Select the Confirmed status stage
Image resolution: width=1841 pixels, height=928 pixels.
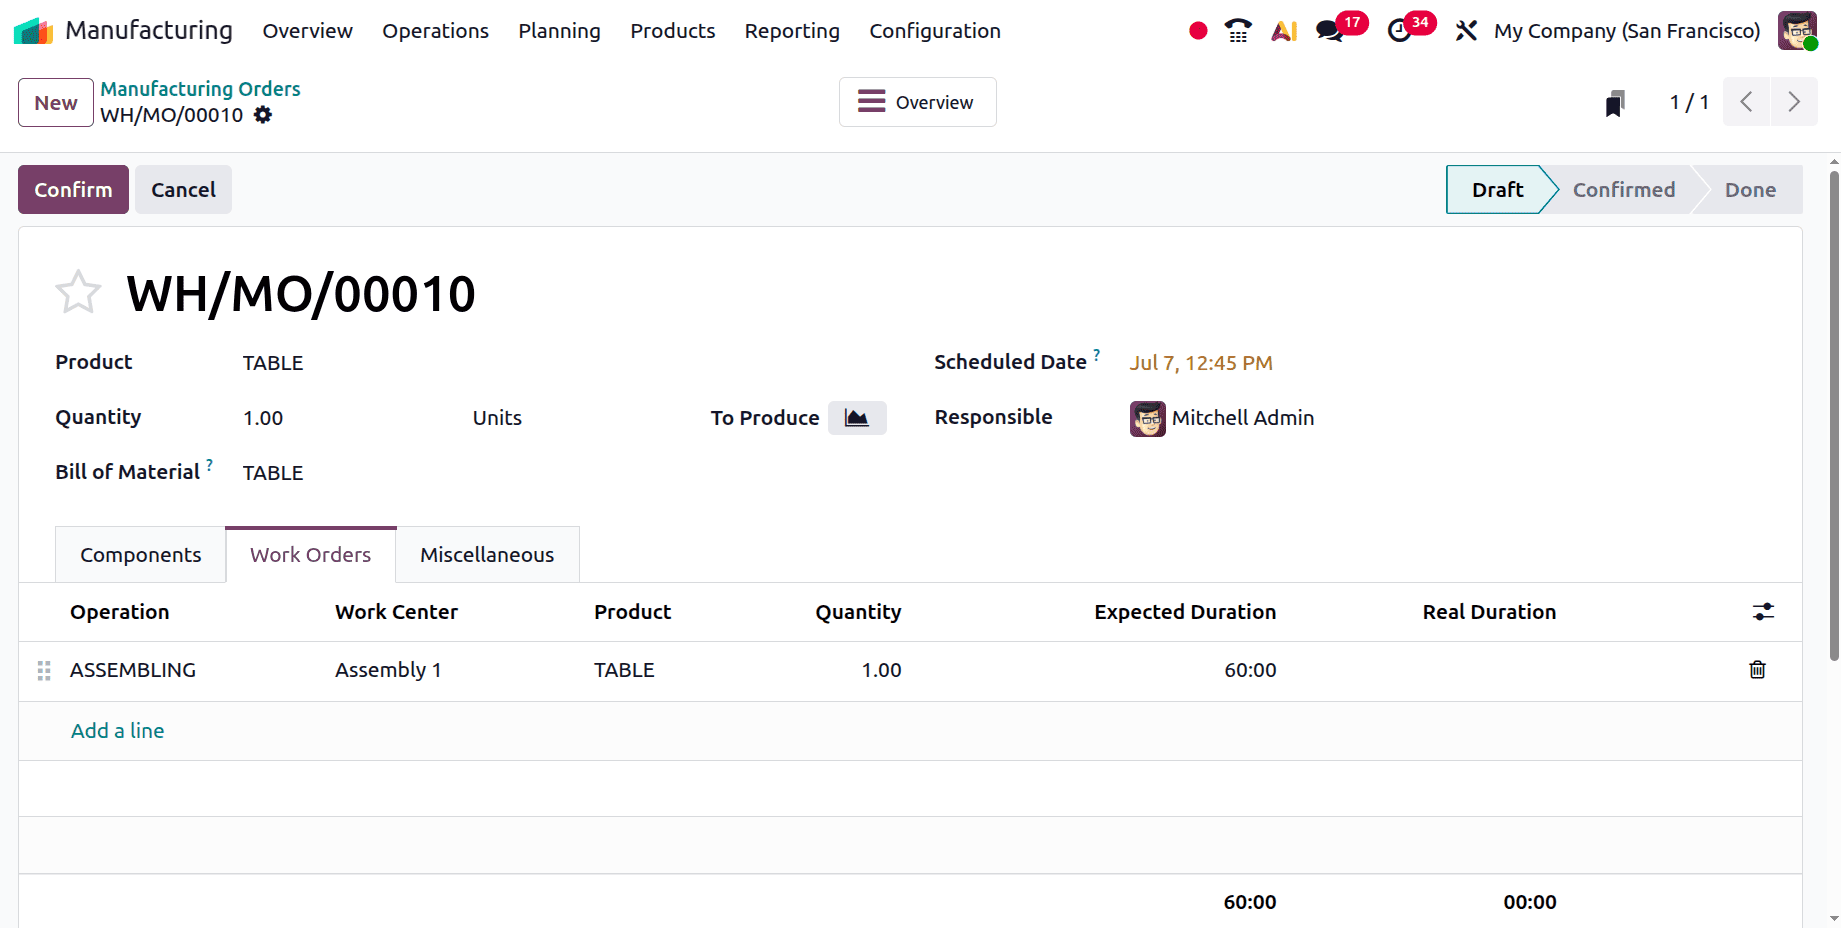tap(1623, 190)
